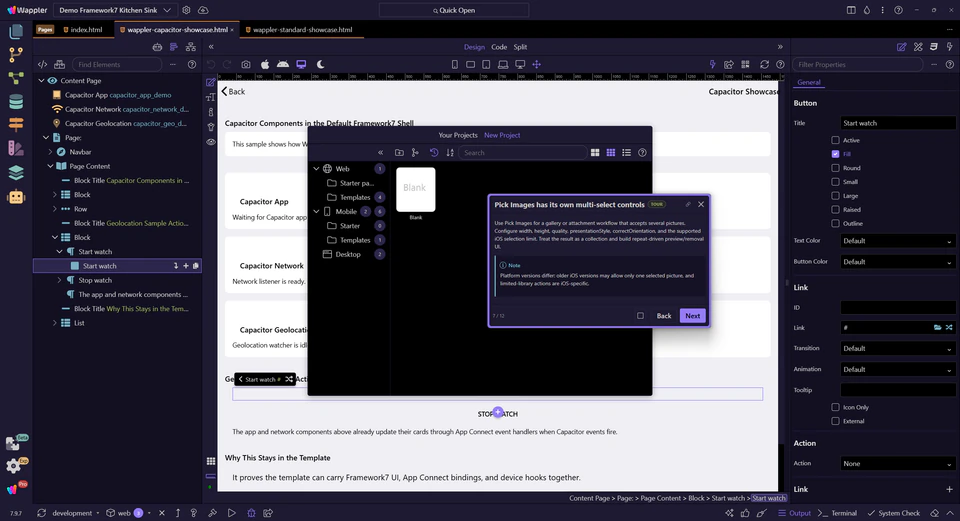Click Next in the tour popup
The width and height of the screenshot is (960, 521).
click(692, 316)
